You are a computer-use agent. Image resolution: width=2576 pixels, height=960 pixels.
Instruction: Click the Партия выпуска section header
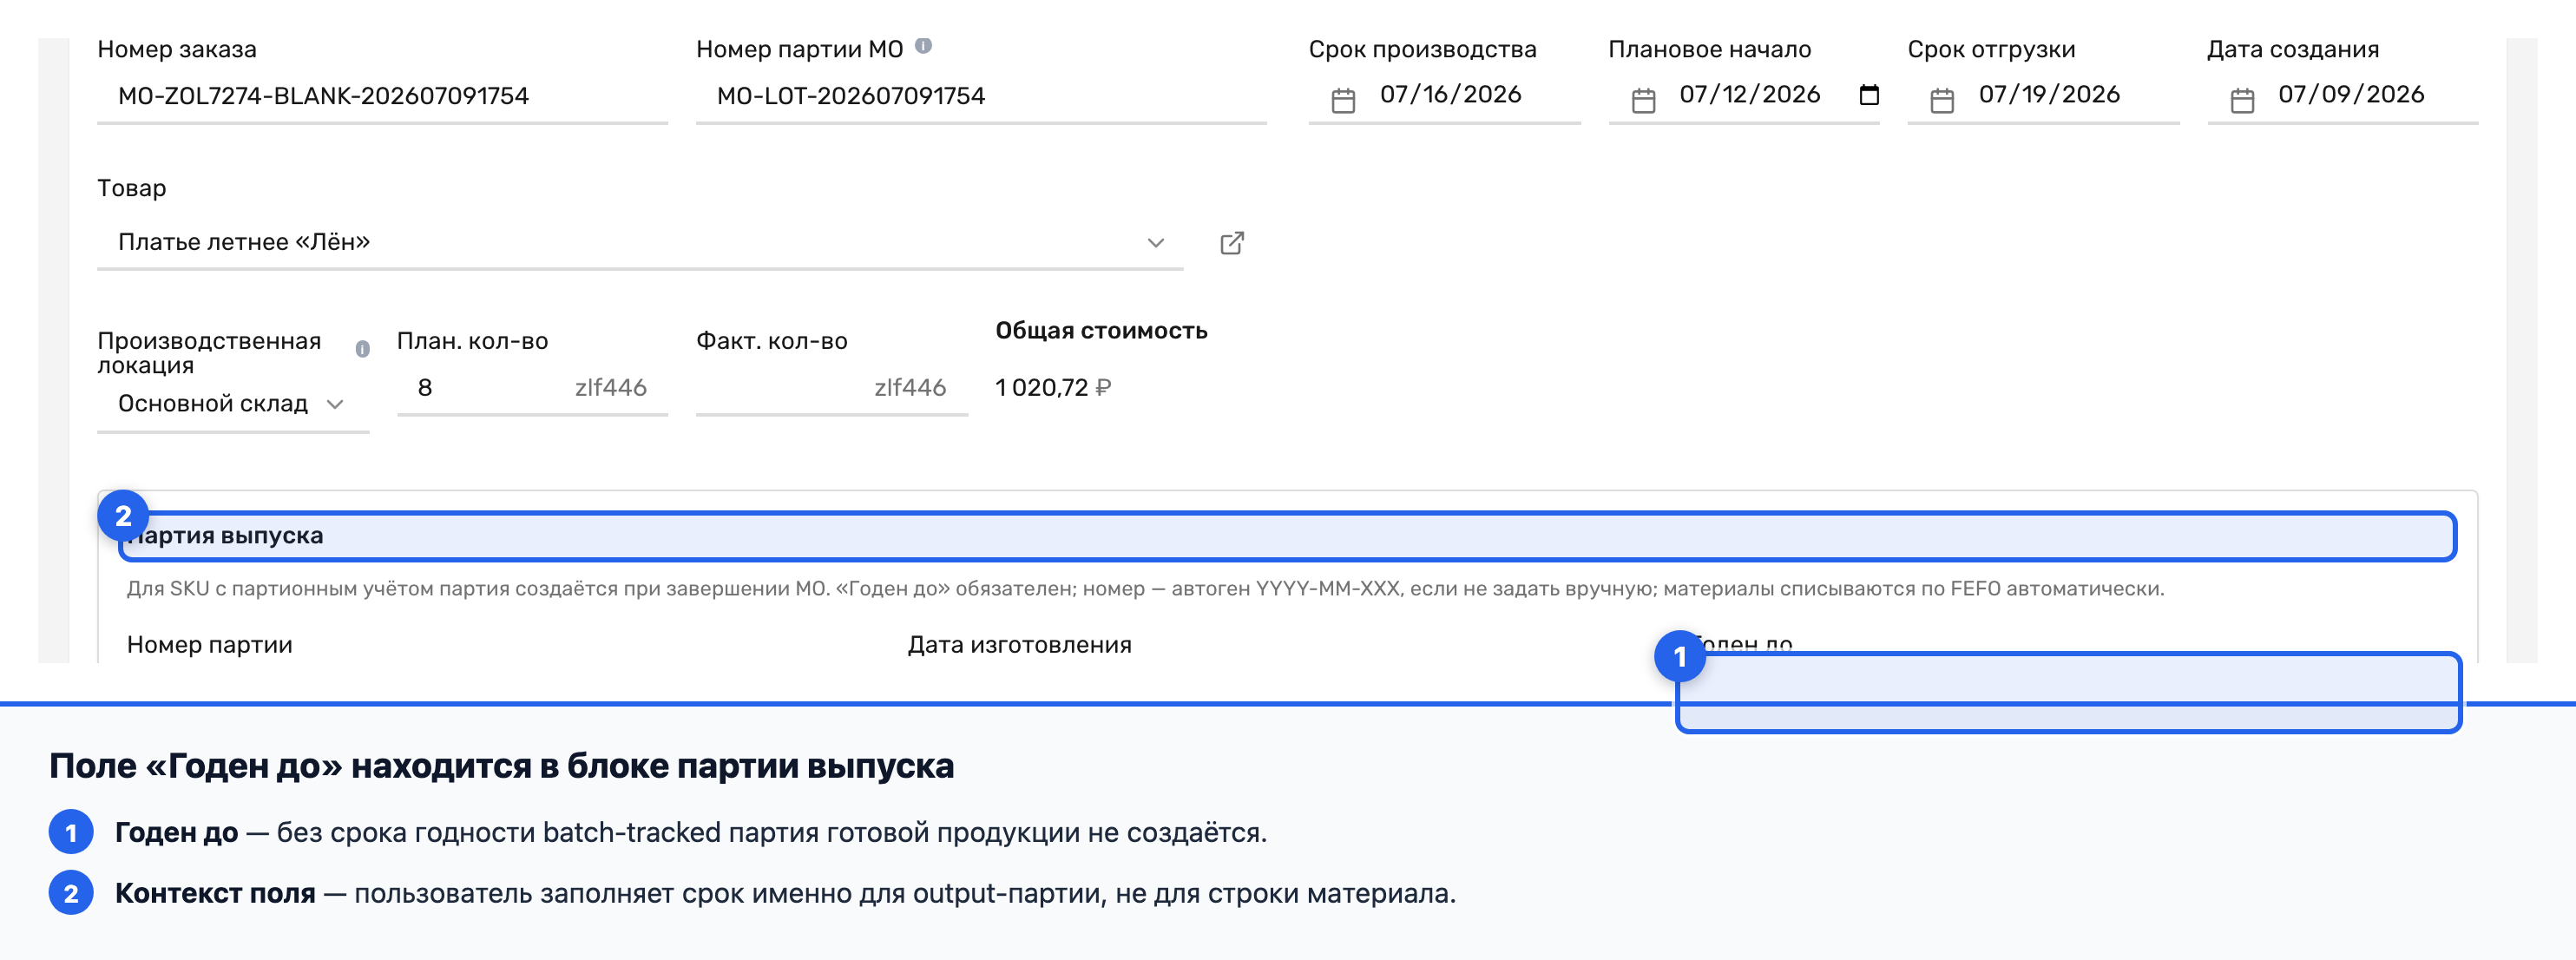pos(1286,536)
